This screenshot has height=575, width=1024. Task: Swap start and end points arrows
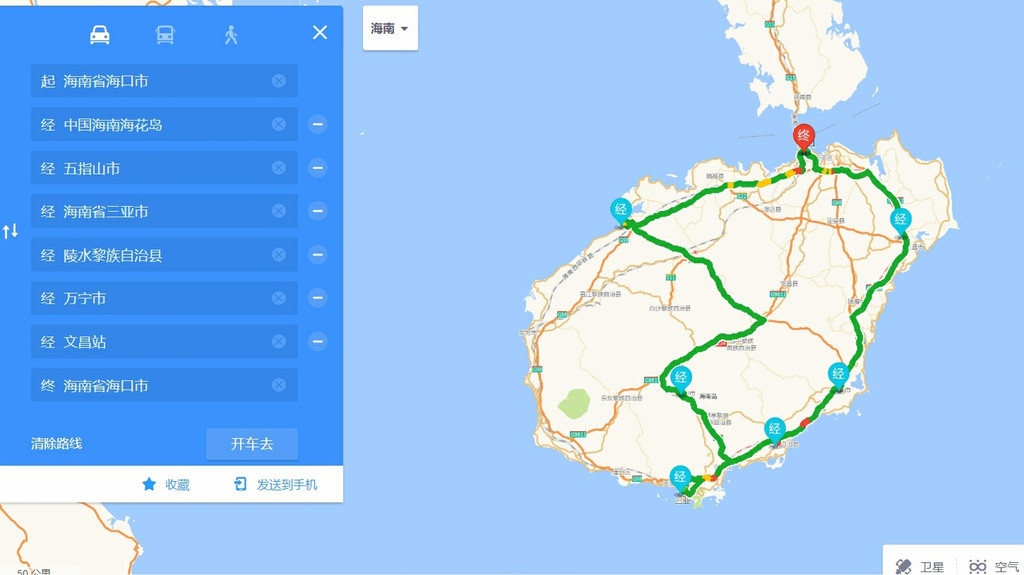pyautogui.click(x=11, y=232)
